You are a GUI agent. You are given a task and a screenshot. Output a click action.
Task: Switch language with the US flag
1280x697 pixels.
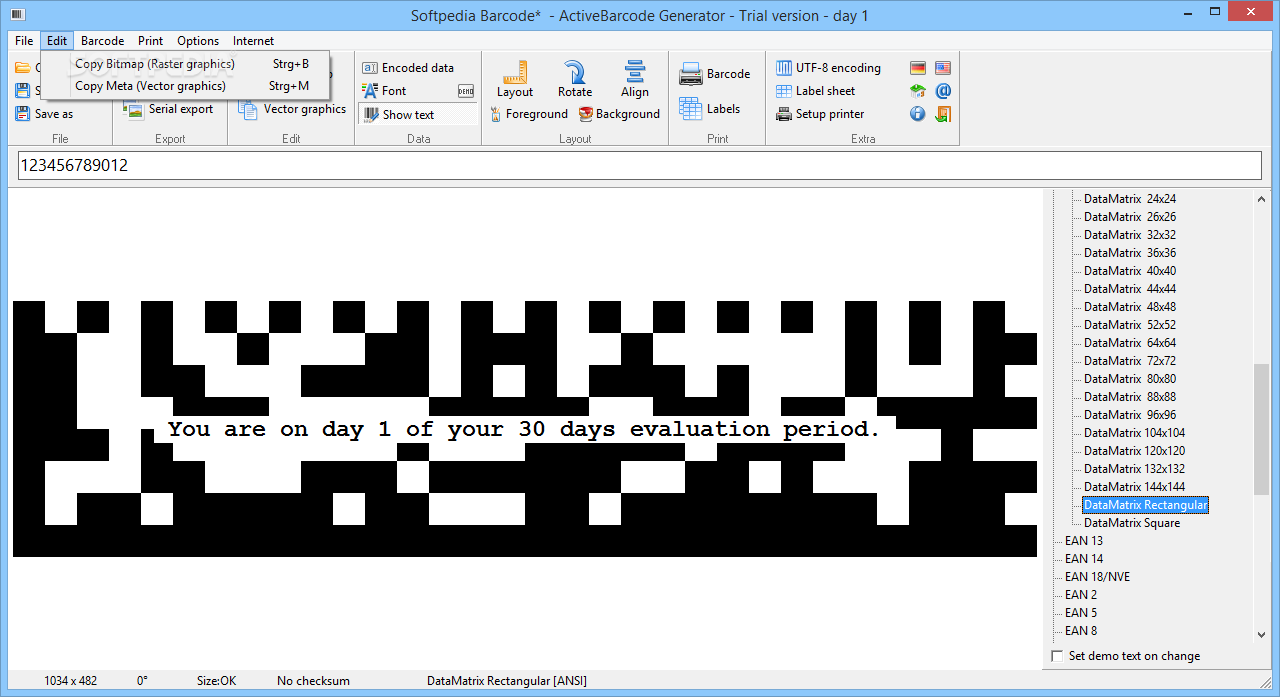943,68
